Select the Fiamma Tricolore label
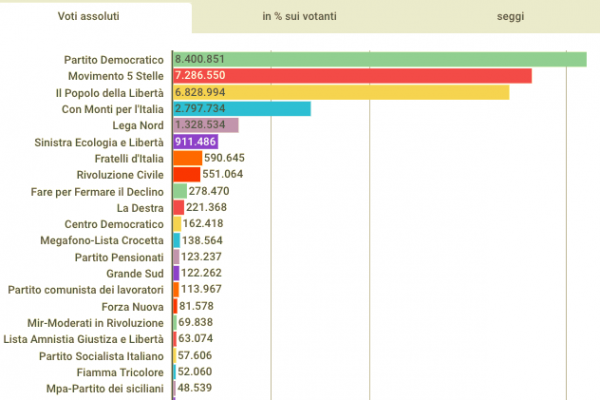Screen dimensions: 600x400 click(x=120, y=371)
